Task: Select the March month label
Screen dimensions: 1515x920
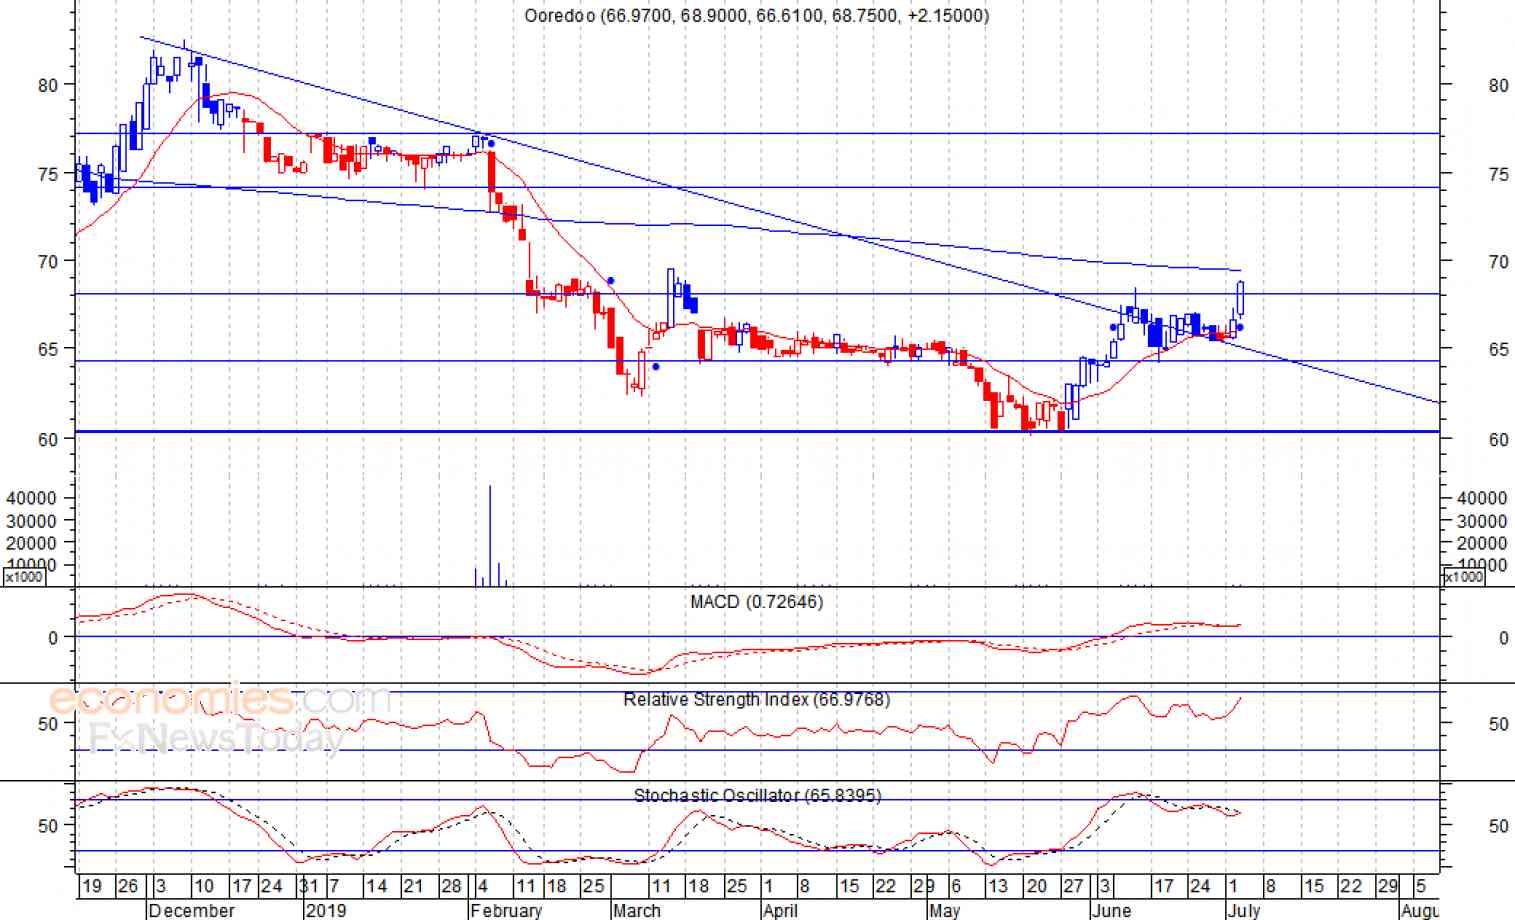Action: [637, 910]
